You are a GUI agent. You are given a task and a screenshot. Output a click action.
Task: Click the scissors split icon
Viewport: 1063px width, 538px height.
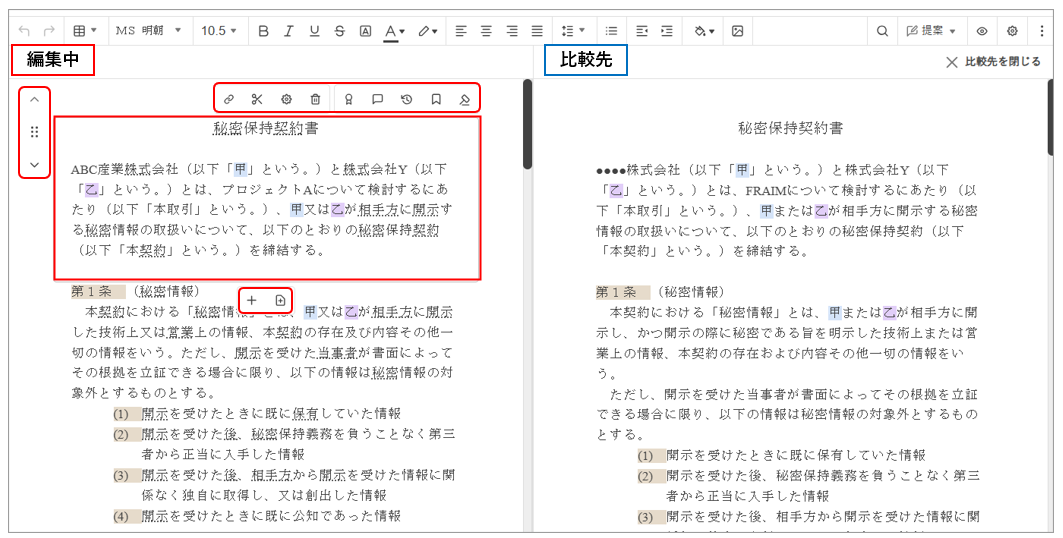(x=257, y=99)
